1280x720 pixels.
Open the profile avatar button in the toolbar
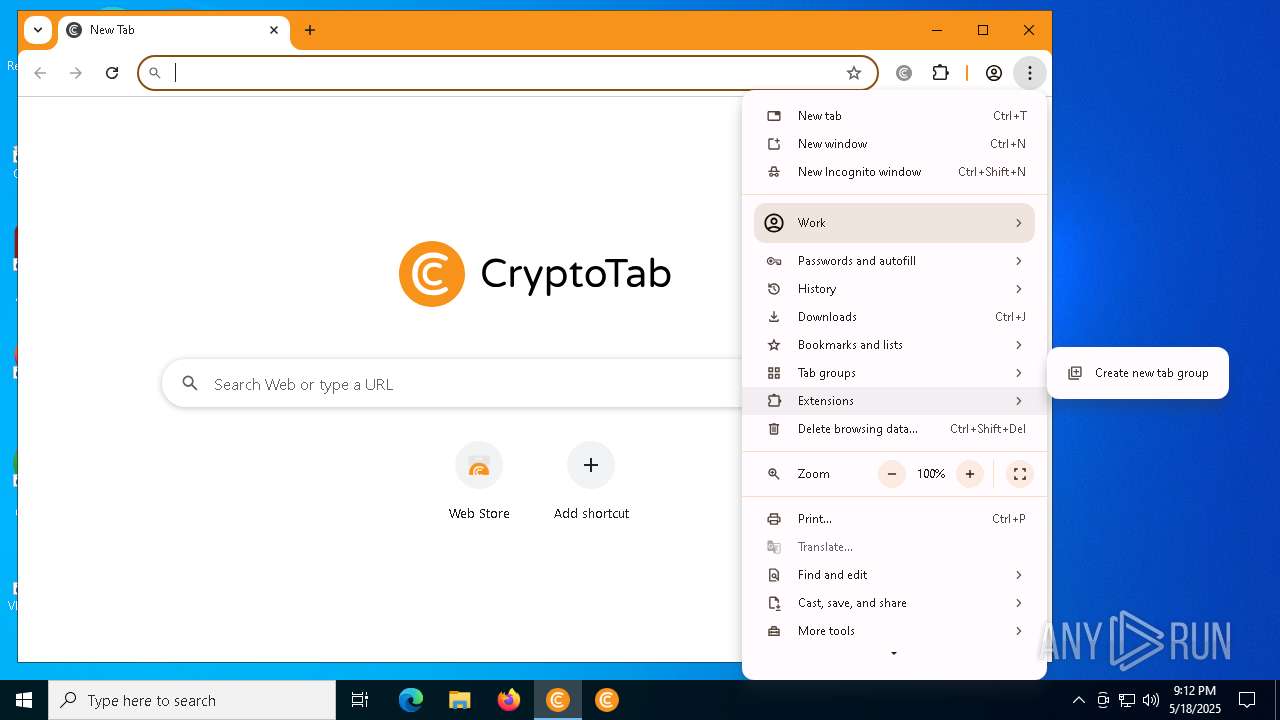tap(994, 73)
